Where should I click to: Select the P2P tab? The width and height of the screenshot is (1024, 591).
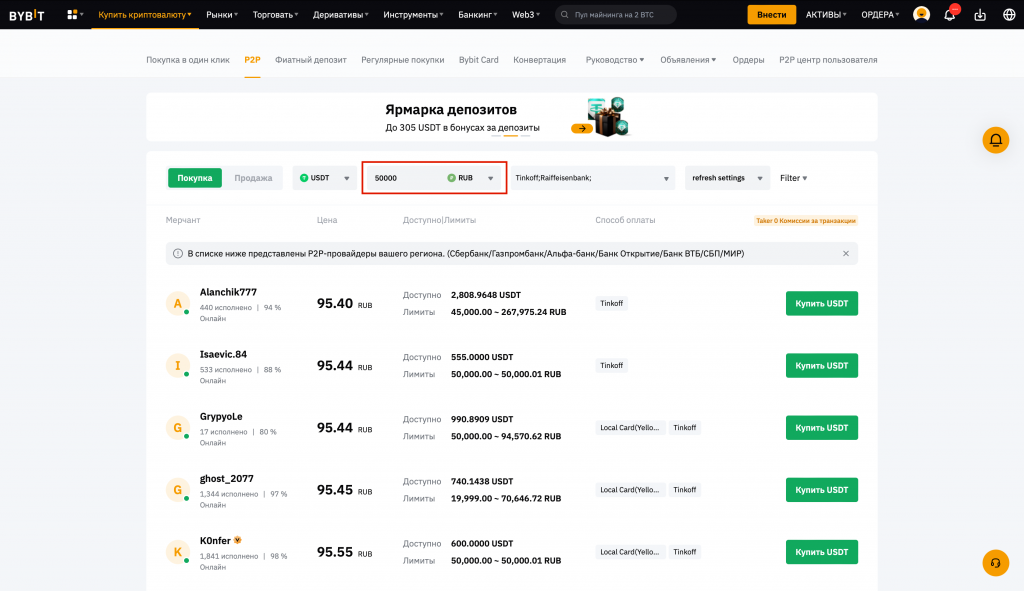pos(252,59)
